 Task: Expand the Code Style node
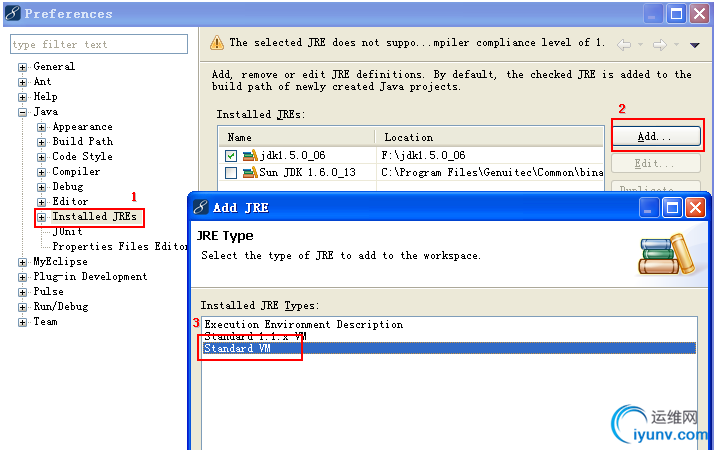tap(41, 157)
